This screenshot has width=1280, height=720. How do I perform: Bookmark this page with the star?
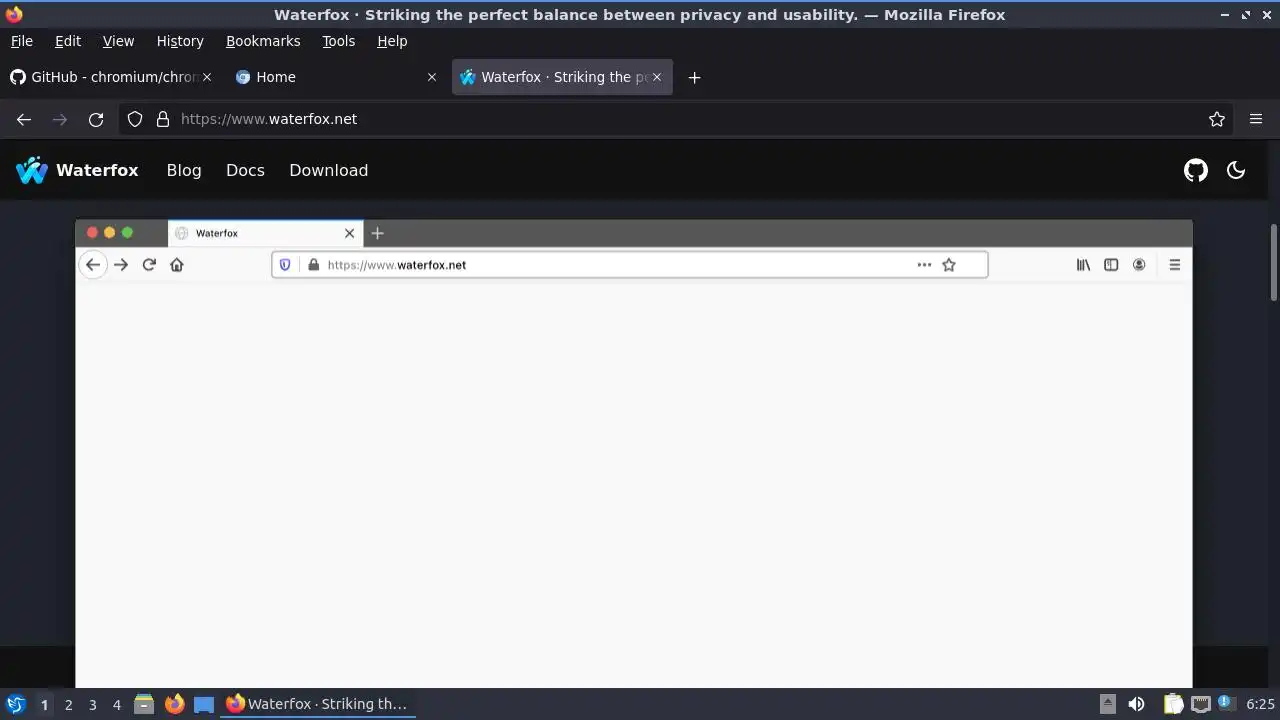(x=1217, y=119)
